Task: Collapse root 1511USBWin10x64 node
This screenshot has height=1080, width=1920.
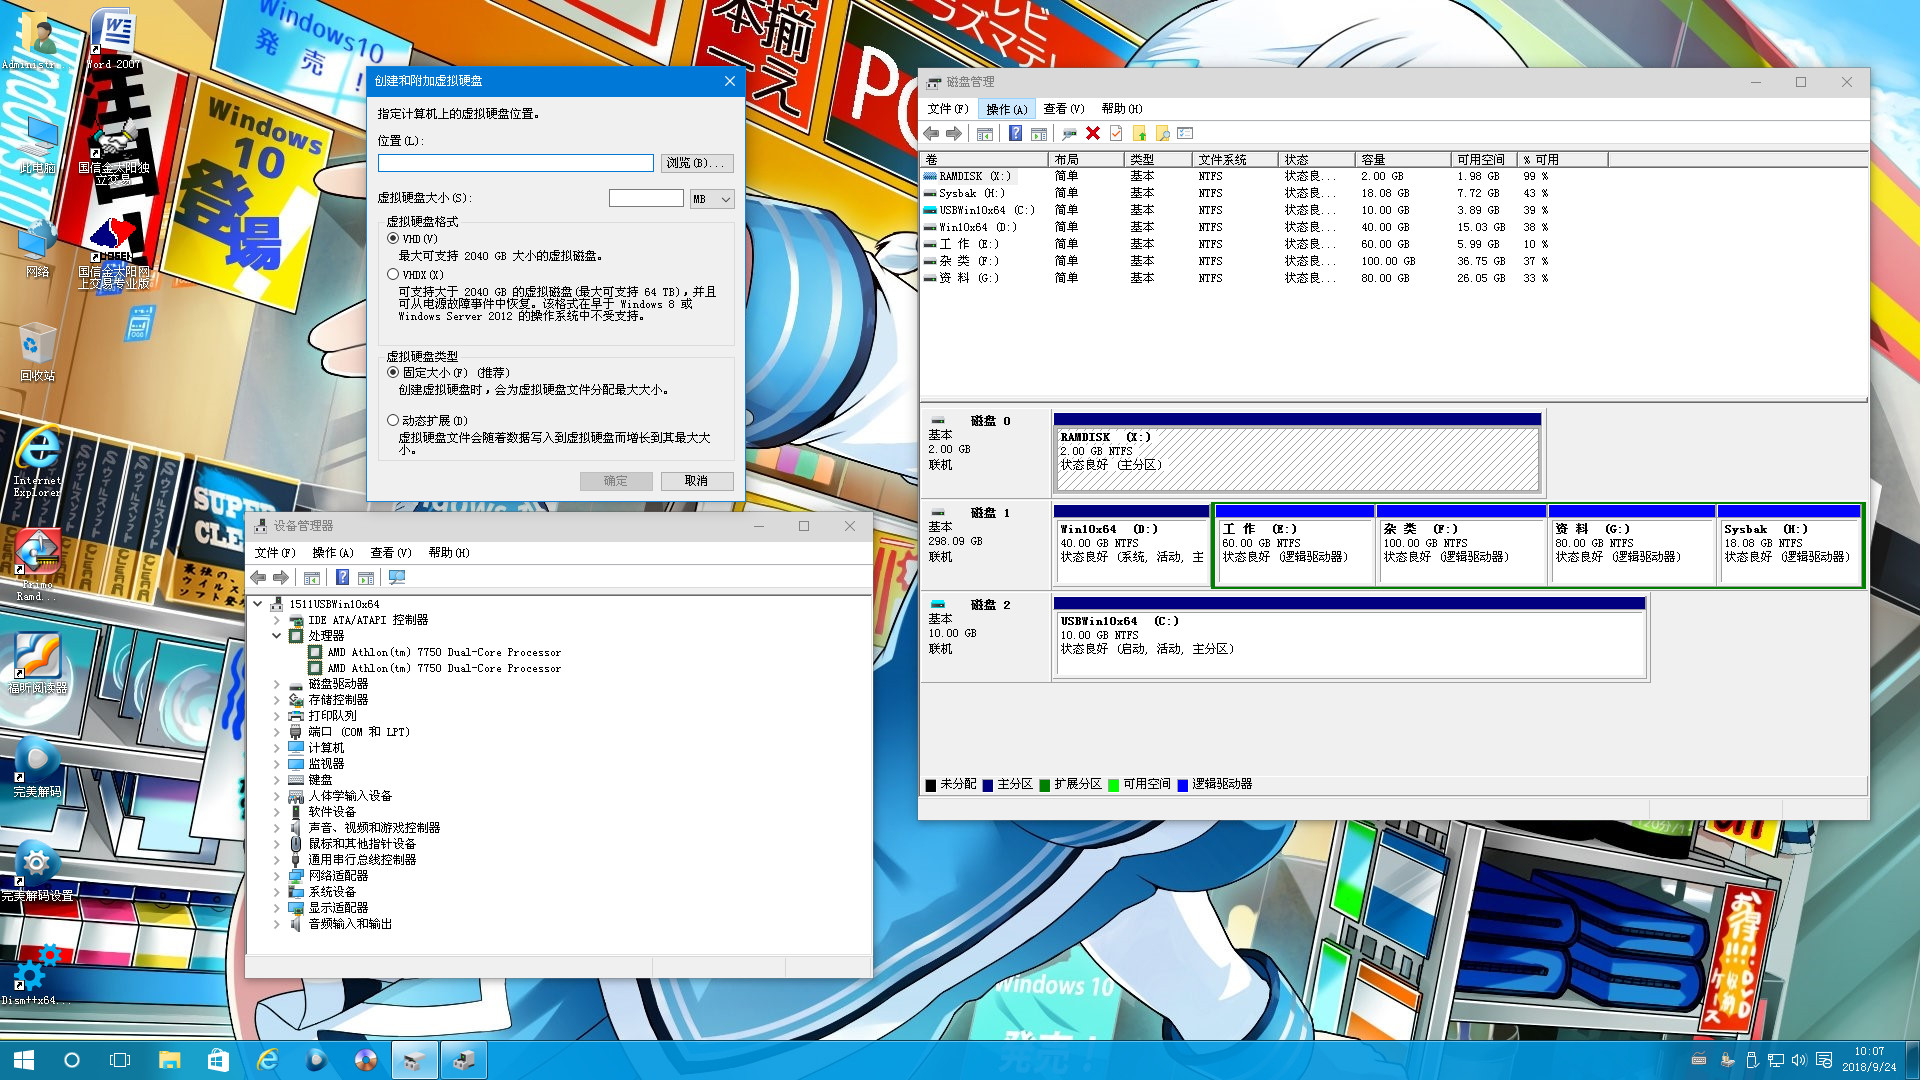Action: click(x=258, y=604)
